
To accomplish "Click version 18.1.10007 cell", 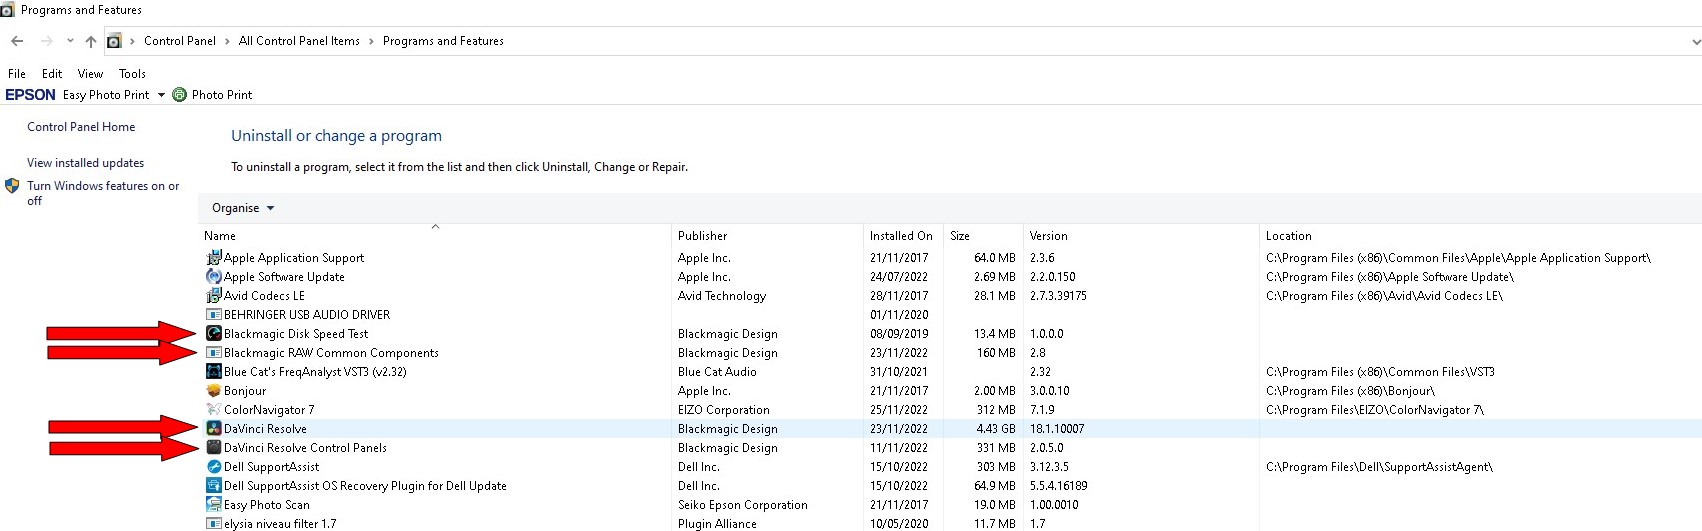I will (x=1057, y=429).
